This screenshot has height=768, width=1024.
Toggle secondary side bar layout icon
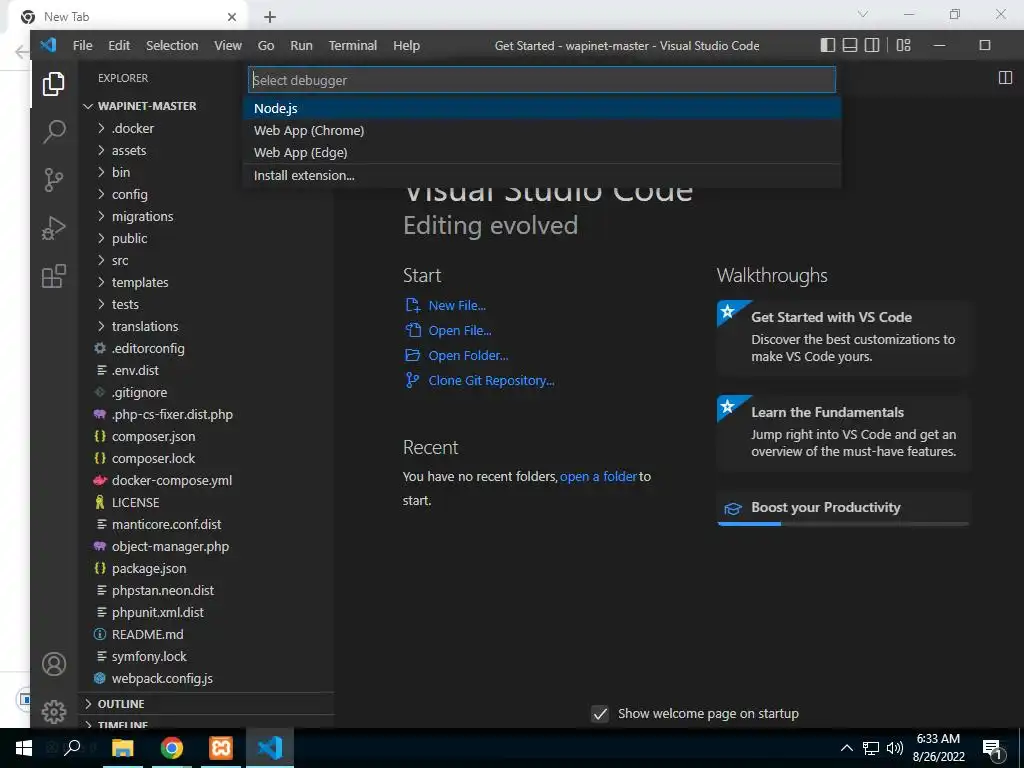click(x=872, y=45)
